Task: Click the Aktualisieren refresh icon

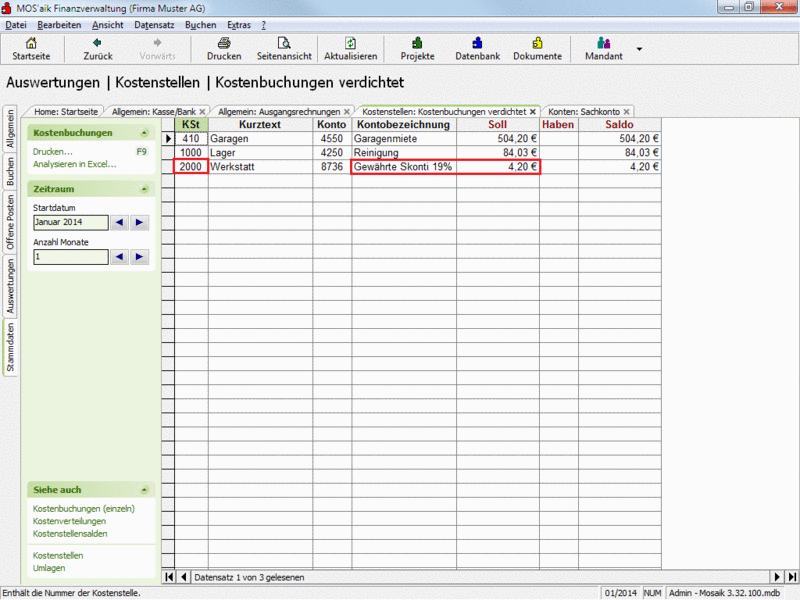Action: 351,43
